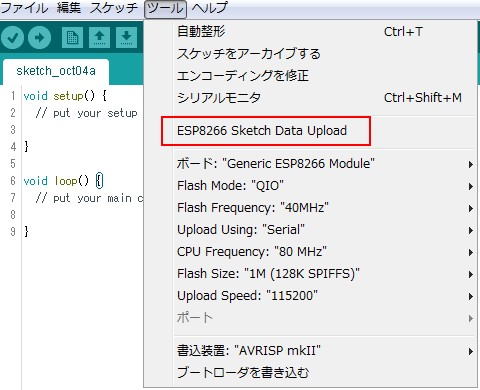Viewport: 480px width, 390px height.
Task: Click line number 4 in the gutter
Action: 13,147
